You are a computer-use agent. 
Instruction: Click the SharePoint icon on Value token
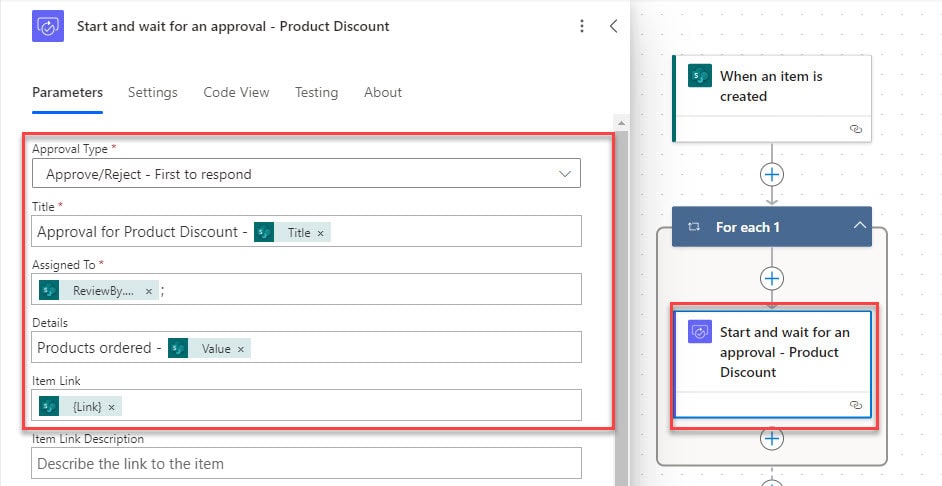coord(178,348)
